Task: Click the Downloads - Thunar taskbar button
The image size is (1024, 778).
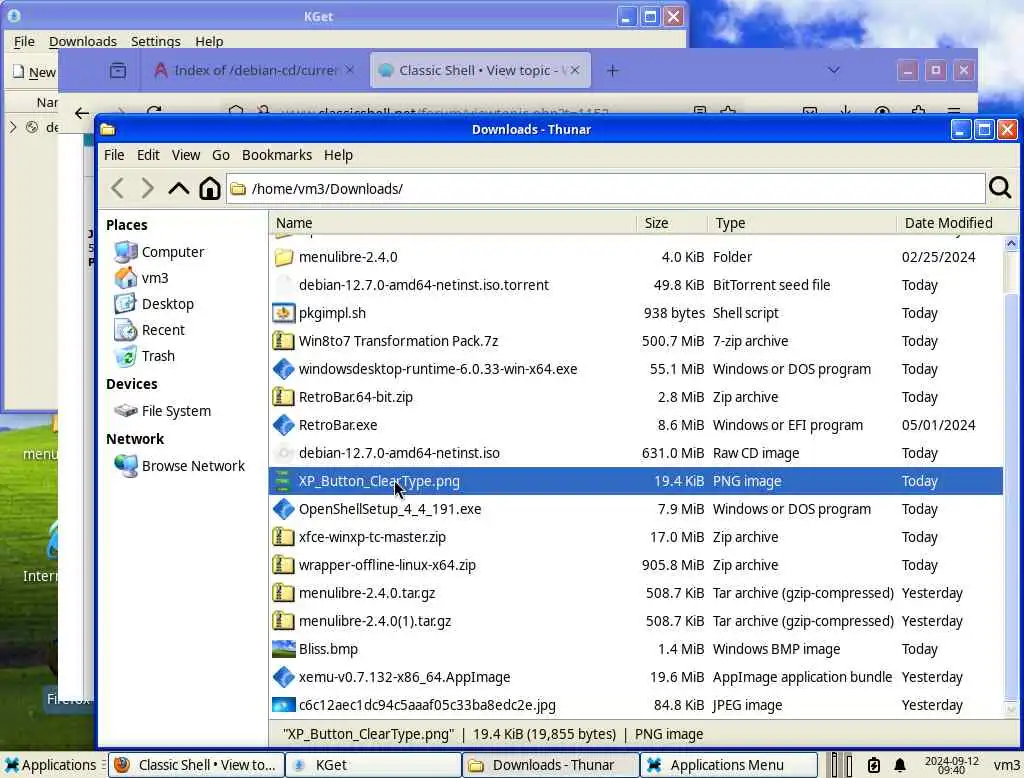Action: 551,765
